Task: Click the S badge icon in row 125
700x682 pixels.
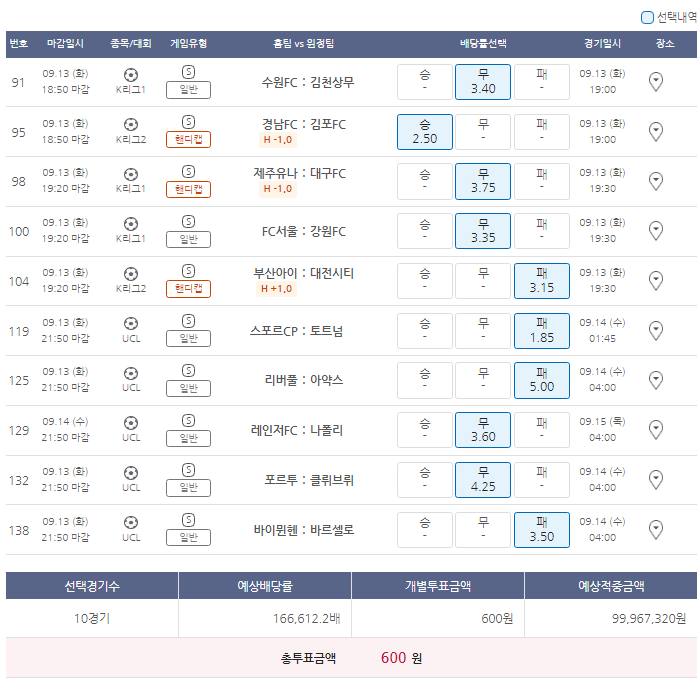Action: (x=188, y=370)
